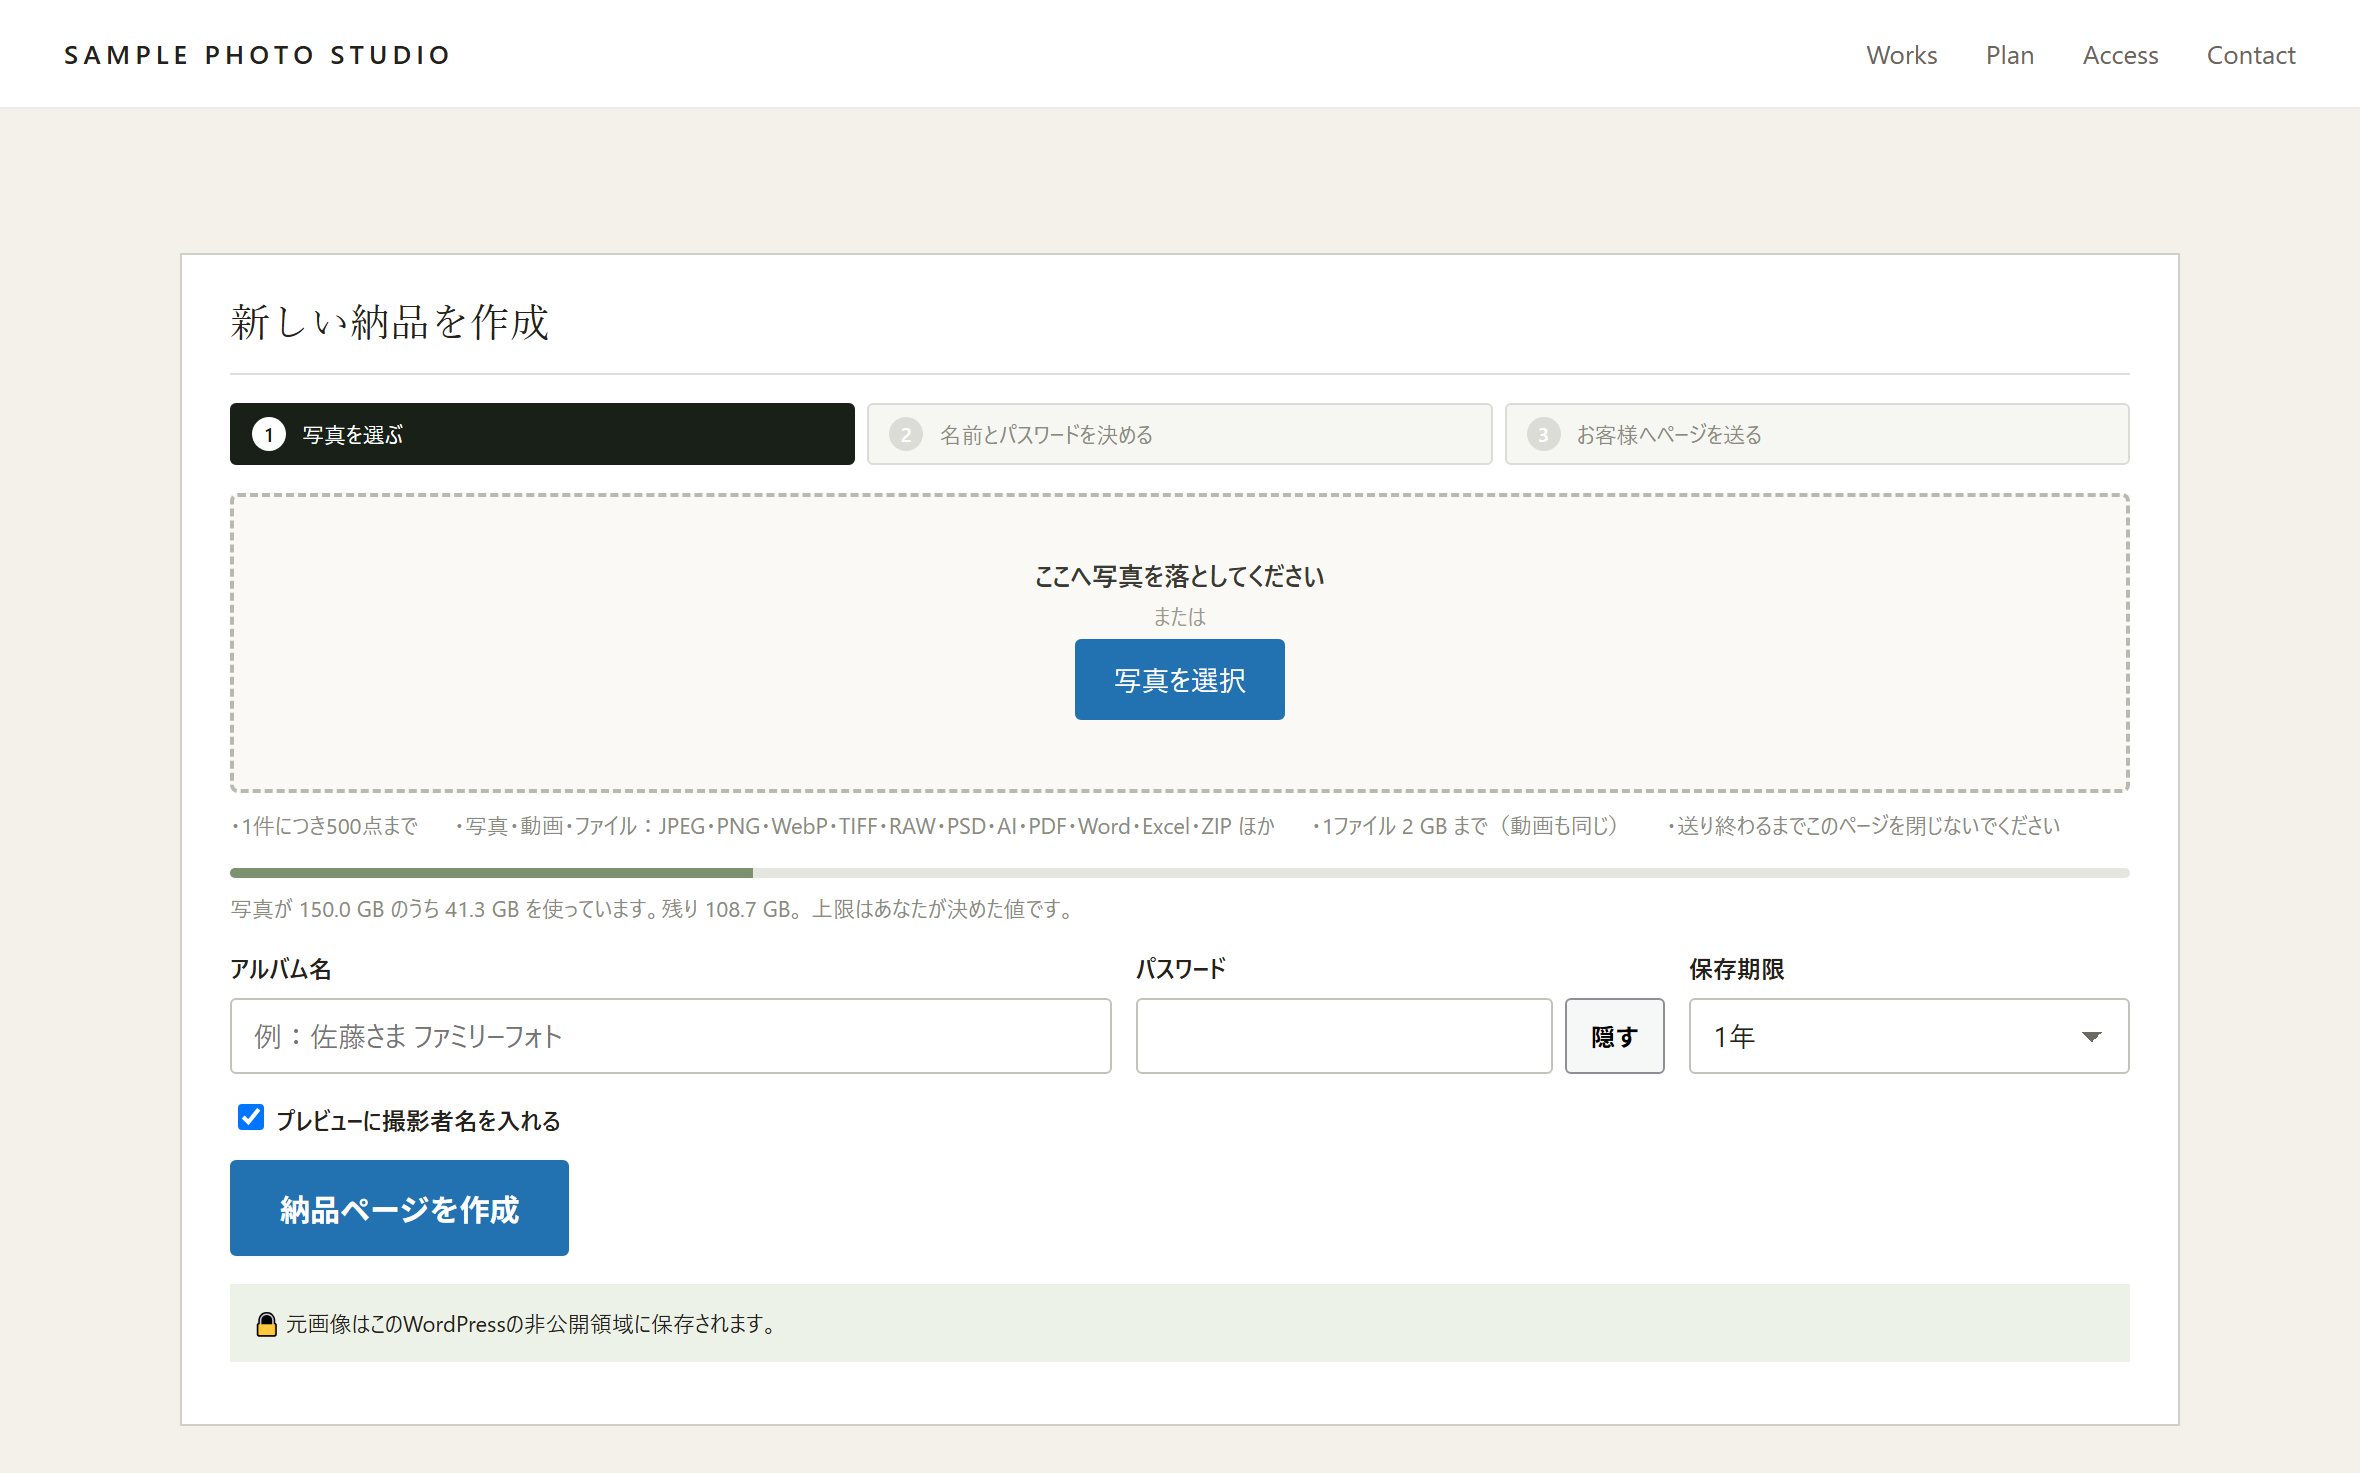The width and height of the screenshot is (2360, 1473).
Task: Click the storage usage text 150.0 GB のうち 41.3 GB
Action: tap(409, 909)
